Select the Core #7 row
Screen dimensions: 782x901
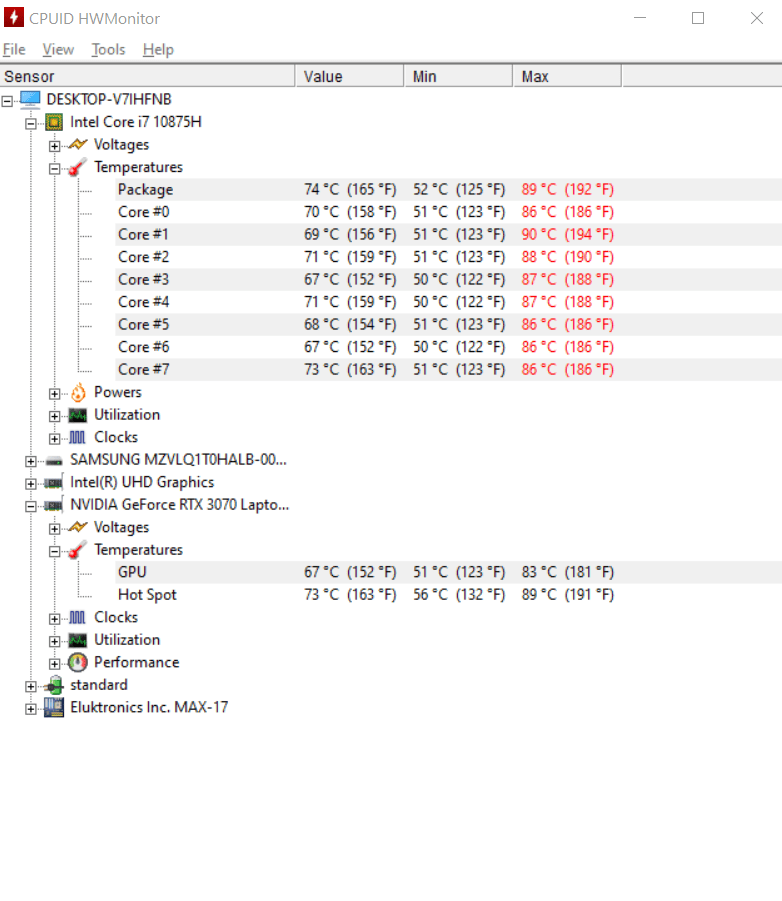(x=448, y=369)
